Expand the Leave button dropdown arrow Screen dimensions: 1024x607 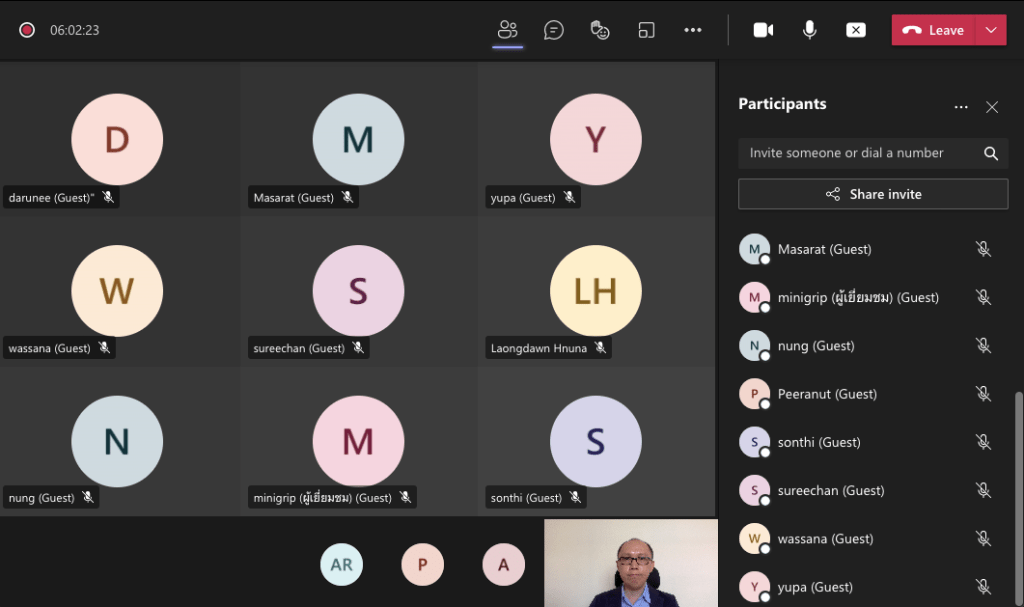point(991,30)
